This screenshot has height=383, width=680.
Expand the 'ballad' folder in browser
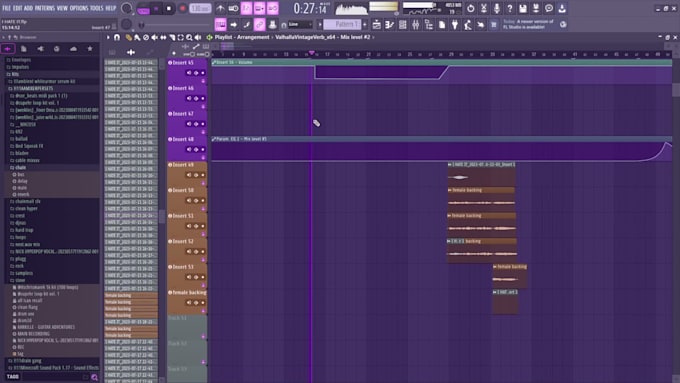[x=51, y=139]
